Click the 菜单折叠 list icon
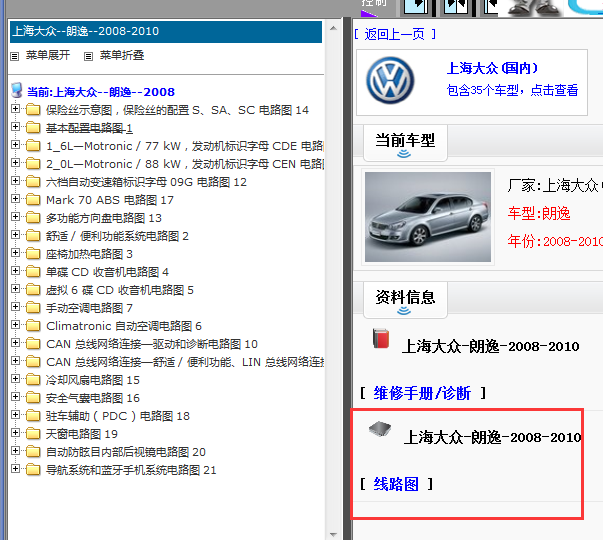Image resolution: width=603 pixels, height=540 pixels. click(x=88, y=57)
